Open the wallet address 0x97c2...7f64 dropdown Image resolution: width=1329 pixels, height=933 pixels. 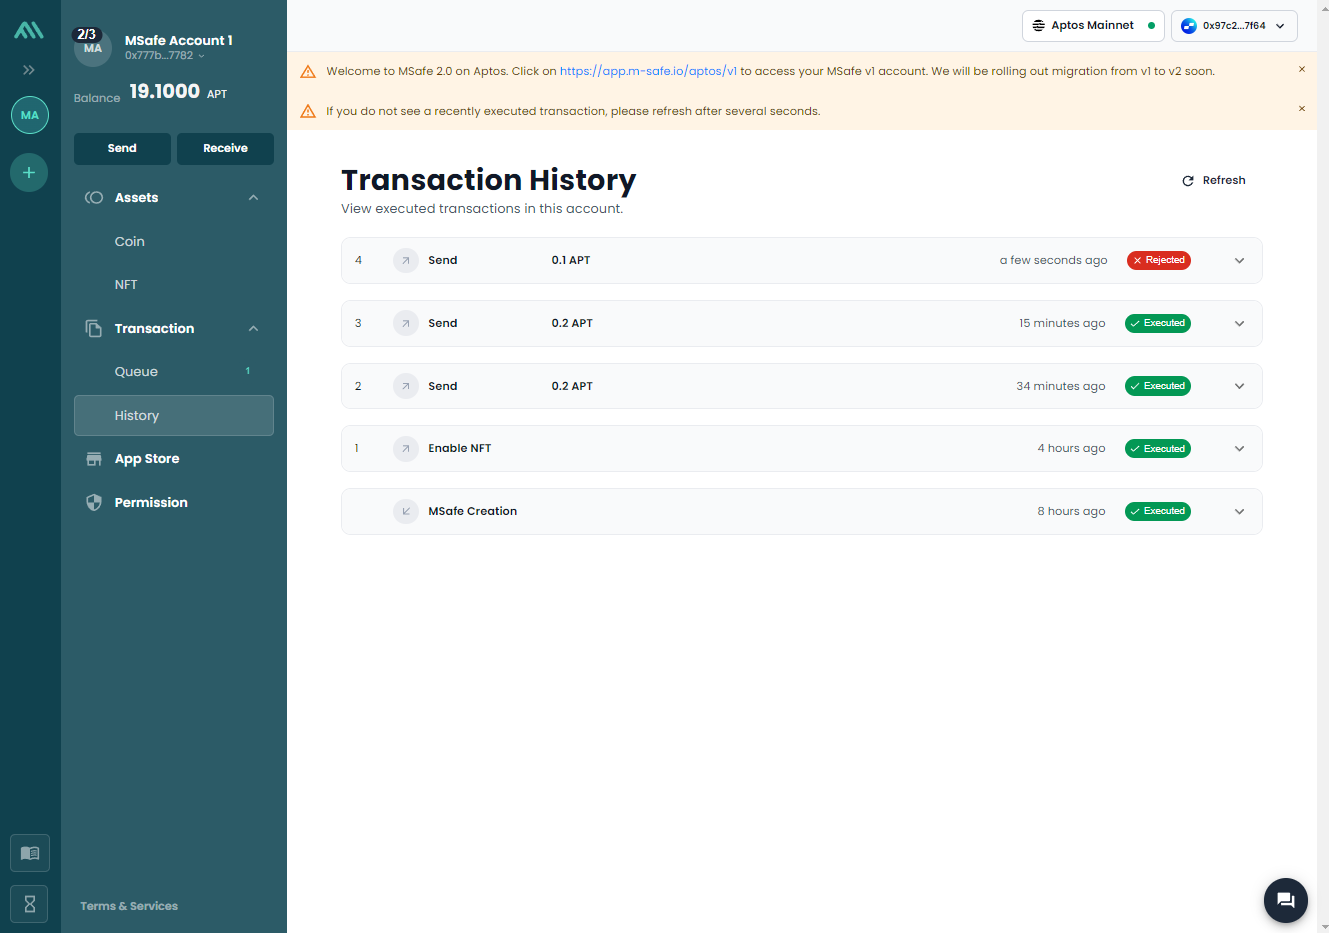[x=1234, y=26]
